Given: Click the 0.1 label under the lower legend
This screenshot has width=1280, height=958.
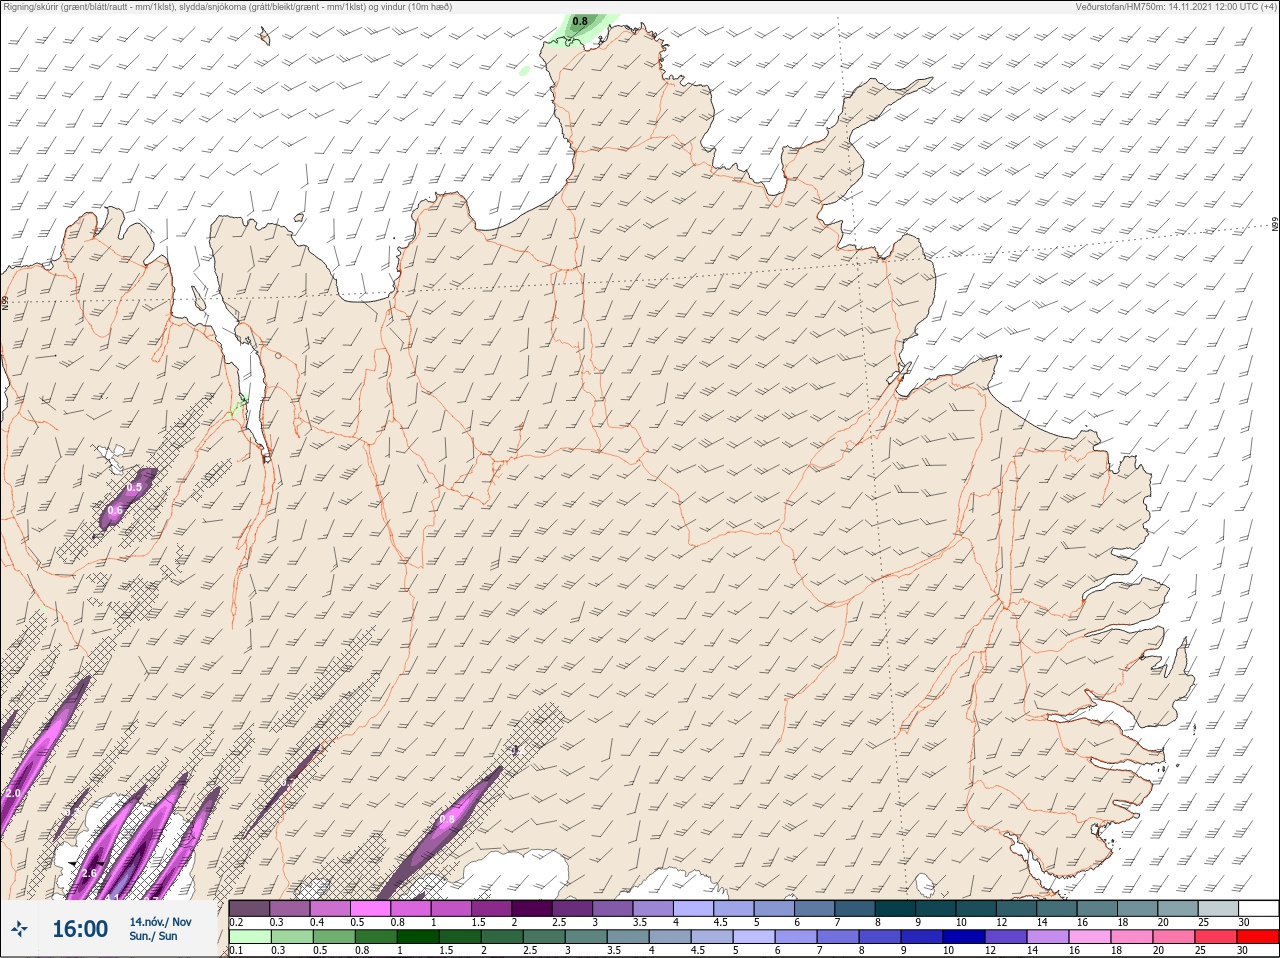Looking at the screenshot, I should (x=236, y=951).
